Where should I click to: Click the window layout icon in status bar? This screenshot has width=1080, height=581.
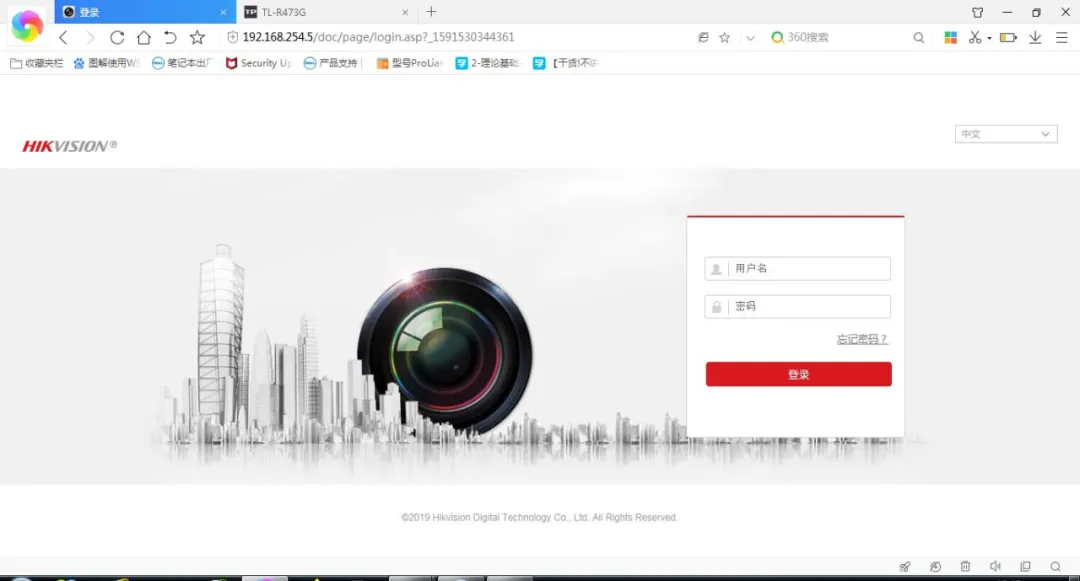[1026, 567]
